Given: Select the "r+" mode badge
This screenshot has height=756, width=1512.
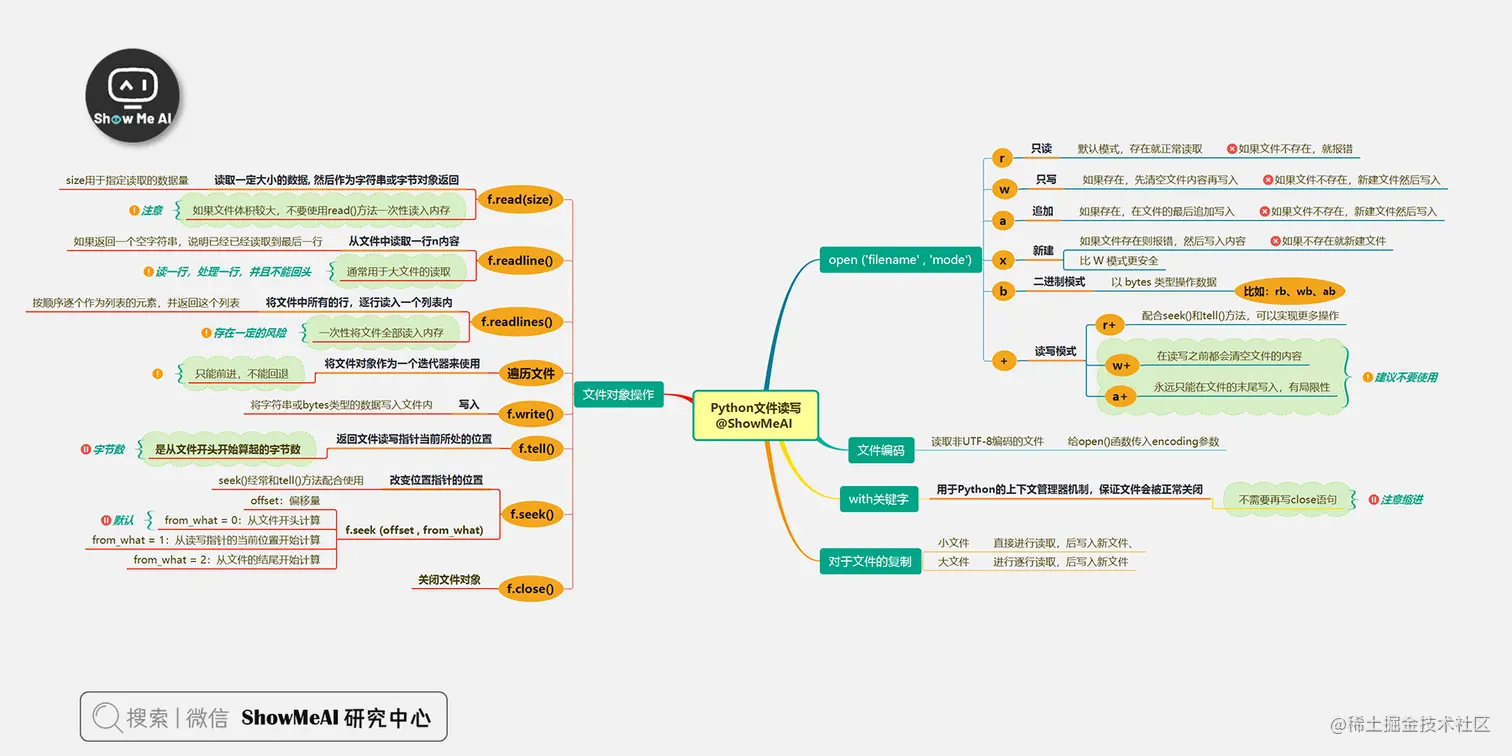Looking at the screenshot, I should 1110,324.
